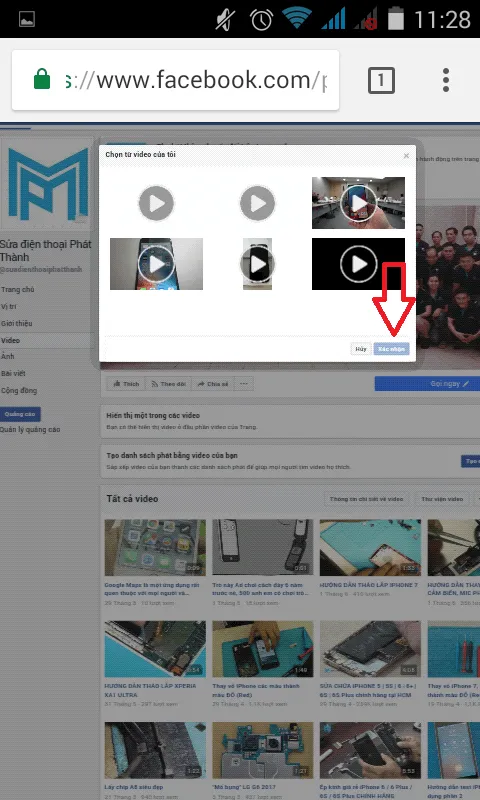Open Vị trí in page sidebar
Image resolution: width=480 pixels, height=800 pixels.
[x=9, y=306]
